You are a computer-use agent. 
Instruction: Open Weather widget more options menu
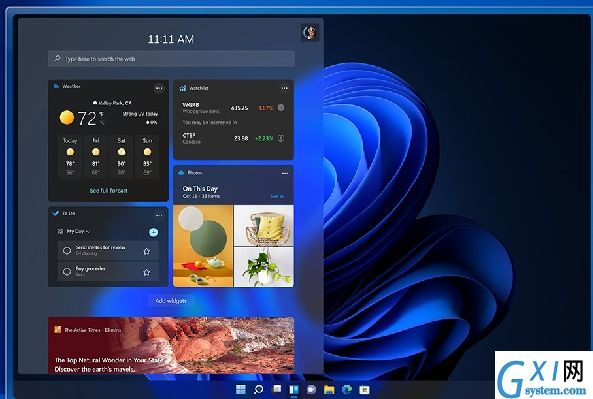[x=159, y=88]
